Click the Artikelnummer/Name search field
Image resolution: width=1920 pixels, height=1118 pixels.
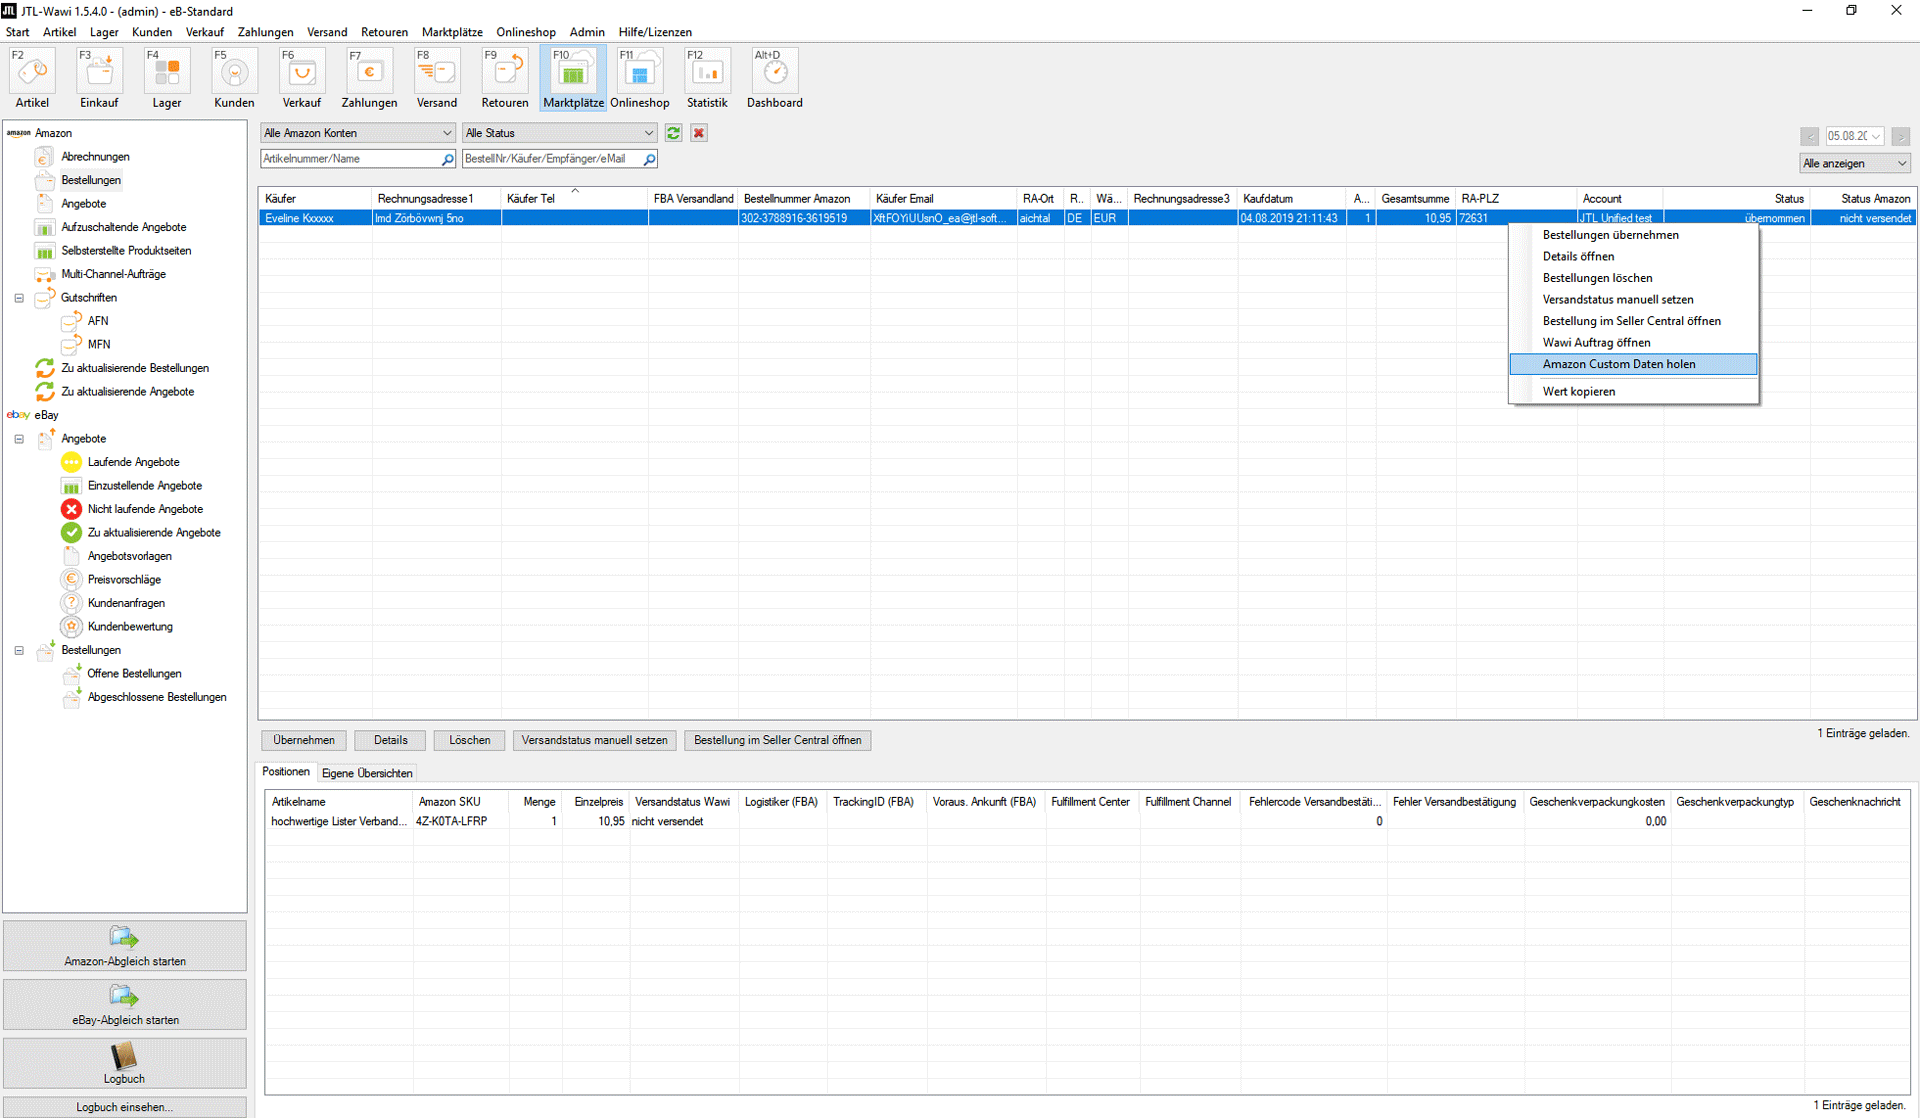pyautogui.click(x=349, y=159)
